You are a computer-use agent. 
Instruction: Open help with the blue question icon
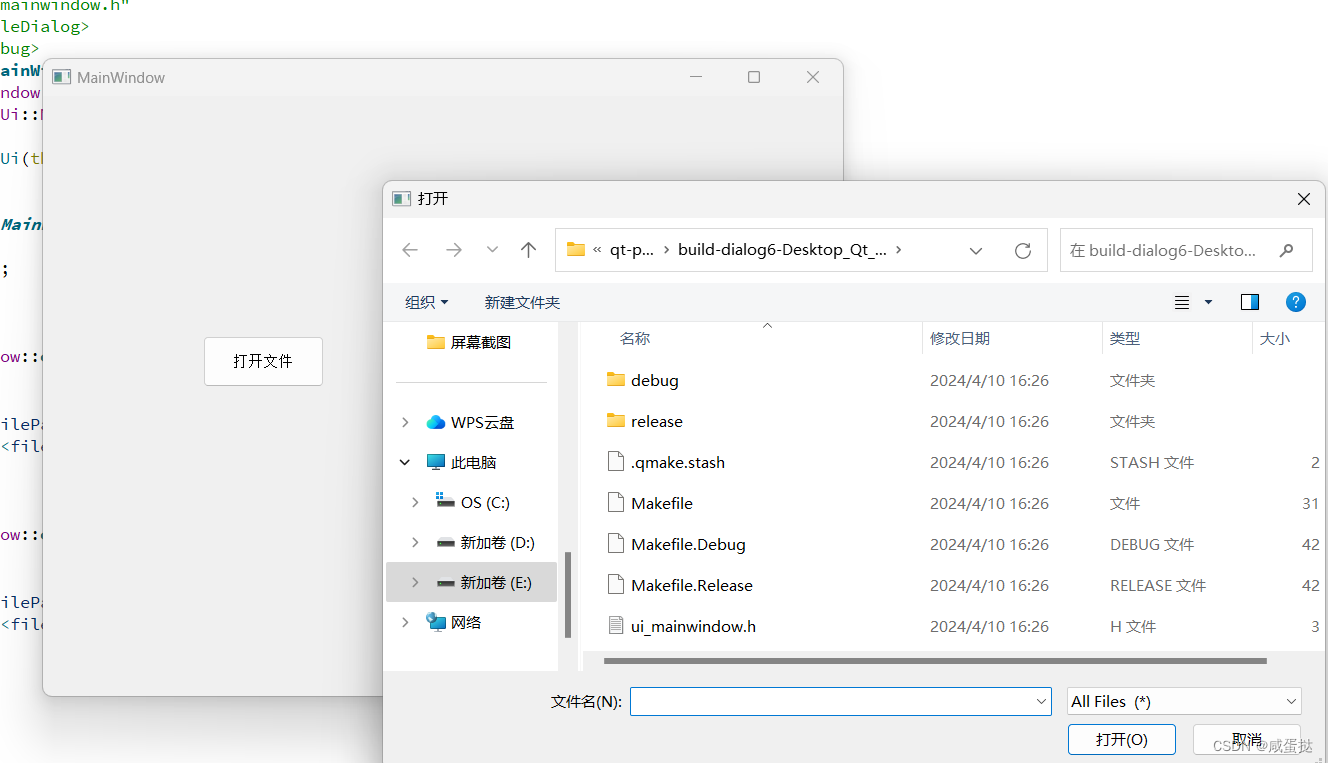tap(1296, 302)
